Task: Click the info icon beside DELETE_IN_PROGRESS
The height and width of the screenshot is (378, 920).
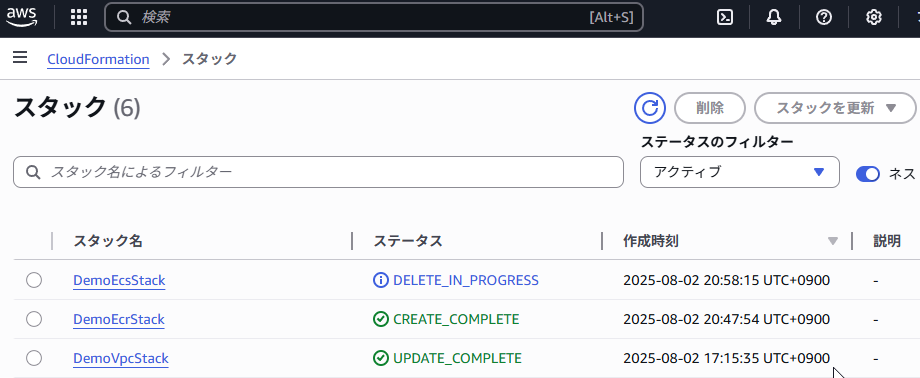Action: click(380, 281)
